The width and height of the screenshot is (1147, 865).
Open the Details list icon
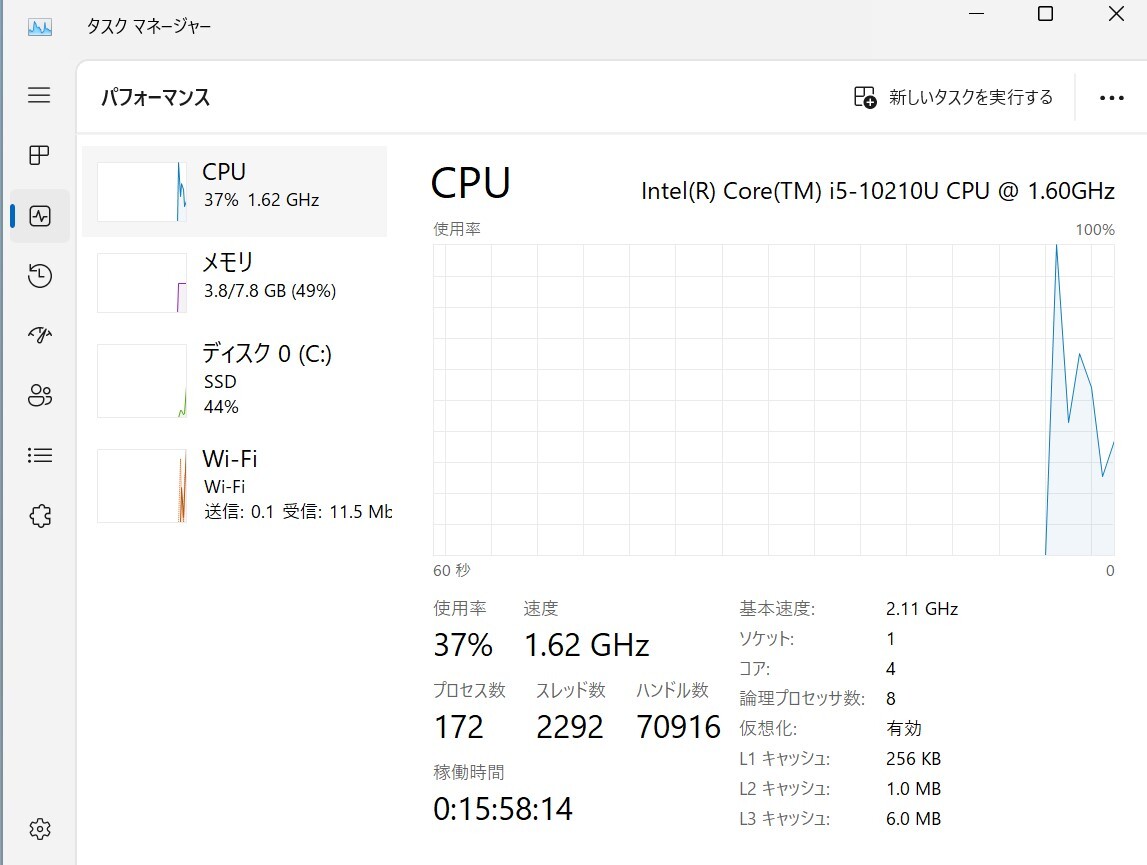click(x=39, y=455)
